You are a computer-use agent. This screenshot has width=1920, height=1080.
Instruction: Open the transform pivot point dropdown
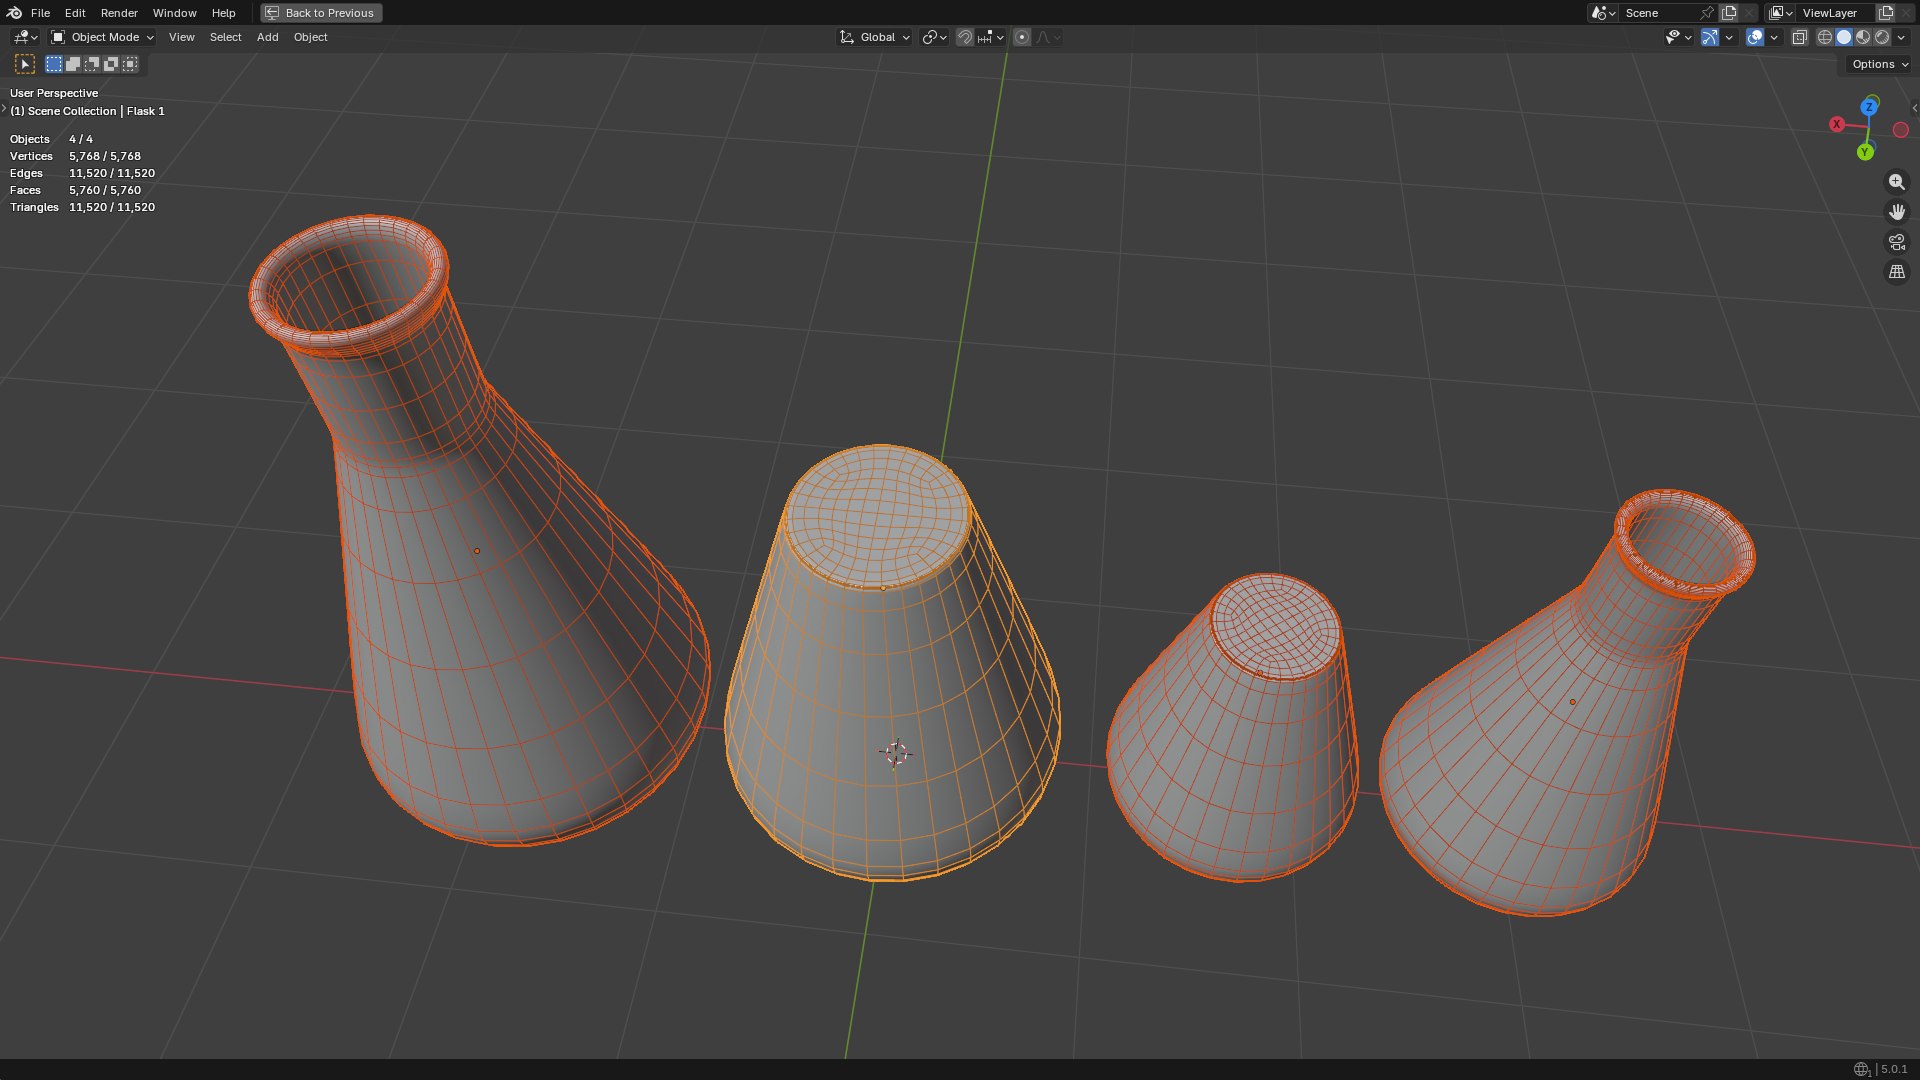click(x=934, y=37)
